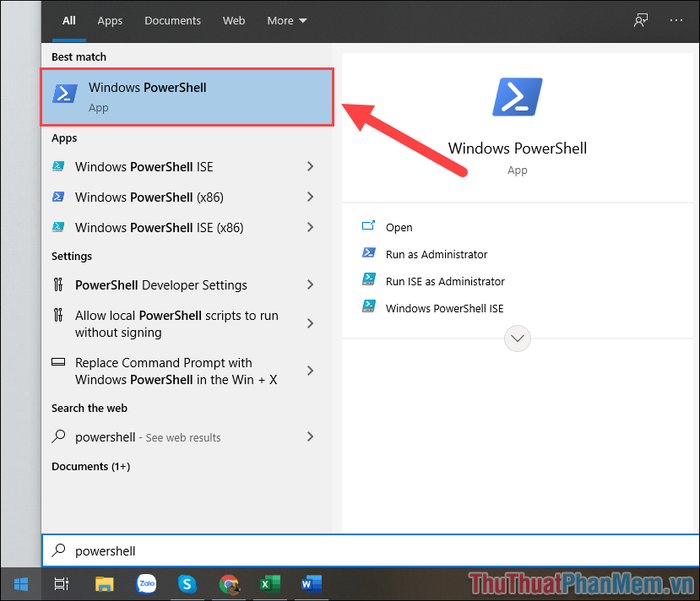Switch to the Web search tab
The height and width of the screenshot is (601, 700).
click(x=234, y=21)
